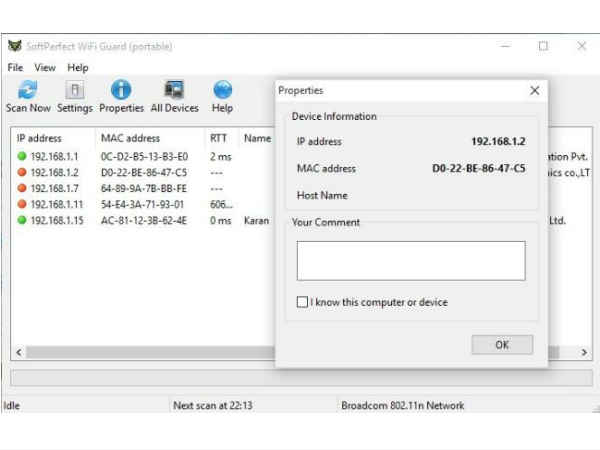Viewport: 600px width, 450px height.
Task: Sort by the IP address column header
Action: point(39,138)
